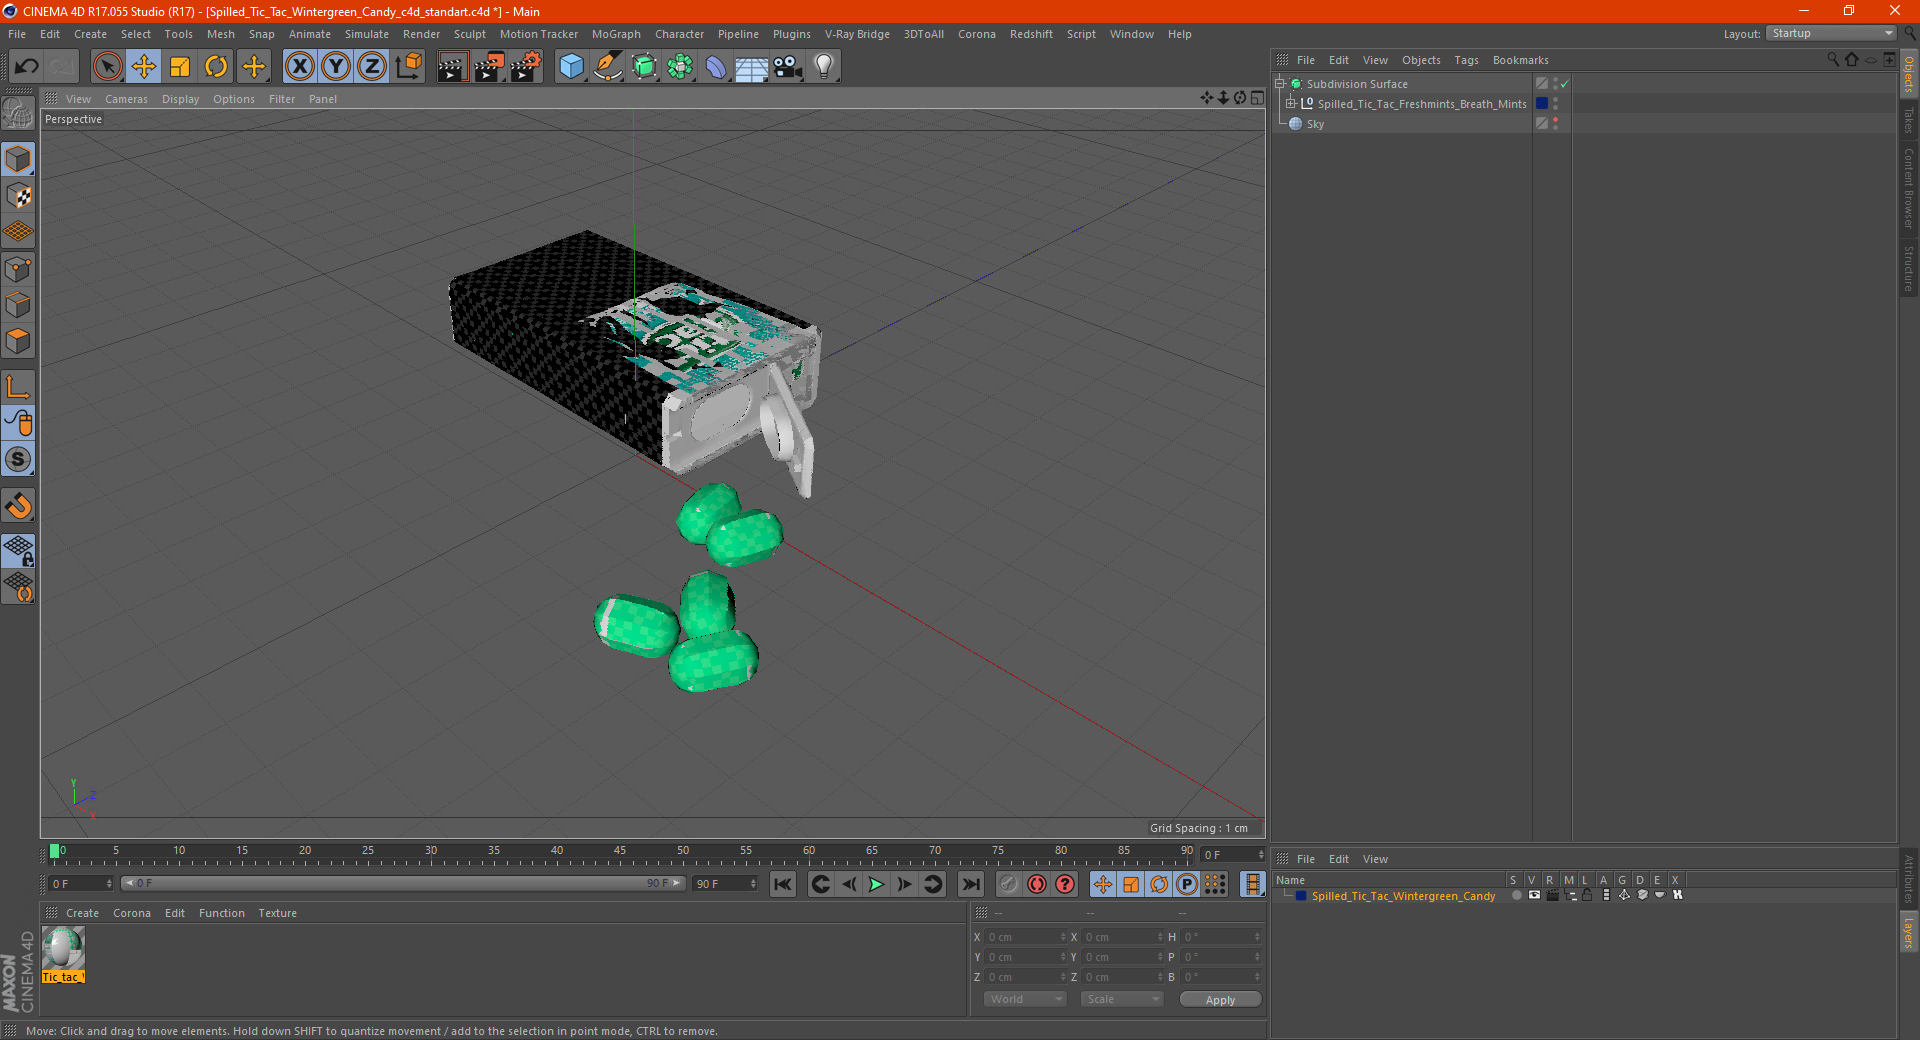Switch to Texture mode
1920x1040 pixels.
tap(19, 196)
